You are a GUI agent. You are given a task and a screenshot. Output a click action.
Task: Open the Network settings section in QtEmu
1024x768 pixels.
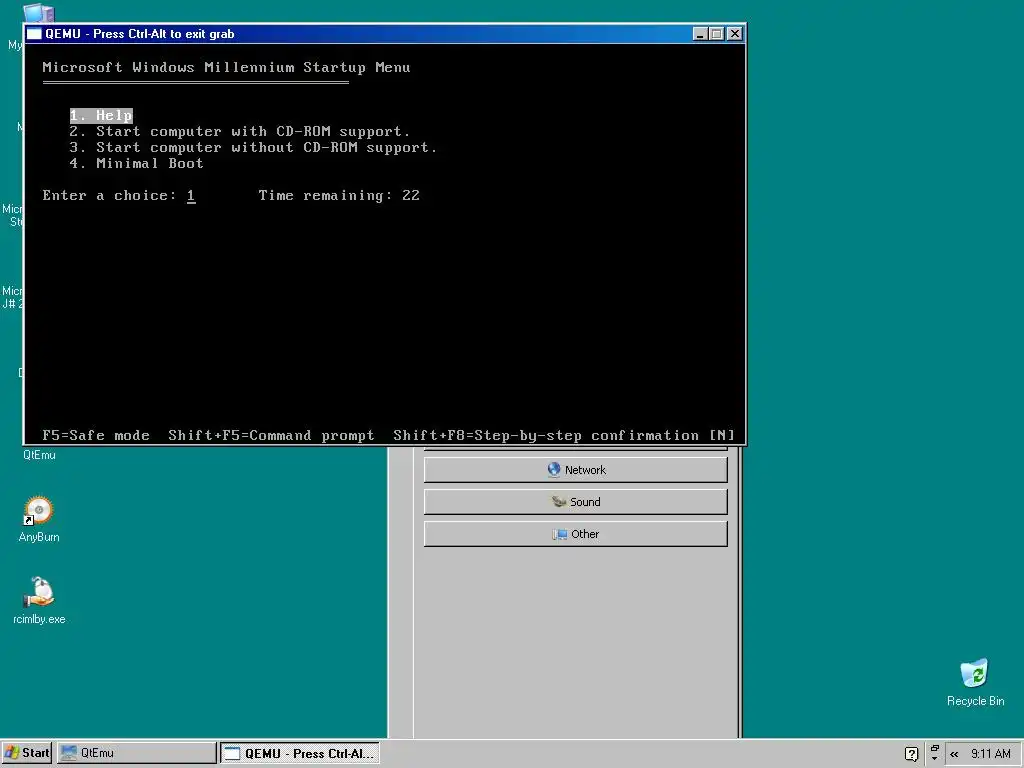575,470
